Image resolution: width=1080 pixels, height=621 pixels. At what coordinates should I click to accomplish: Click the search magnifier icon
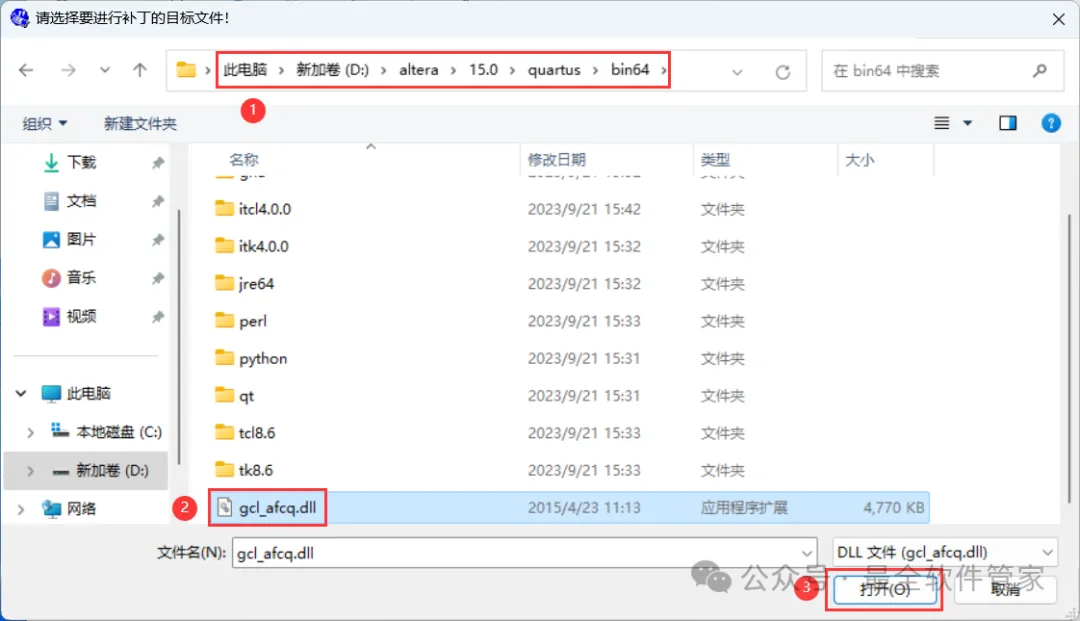click(1039, 70)
